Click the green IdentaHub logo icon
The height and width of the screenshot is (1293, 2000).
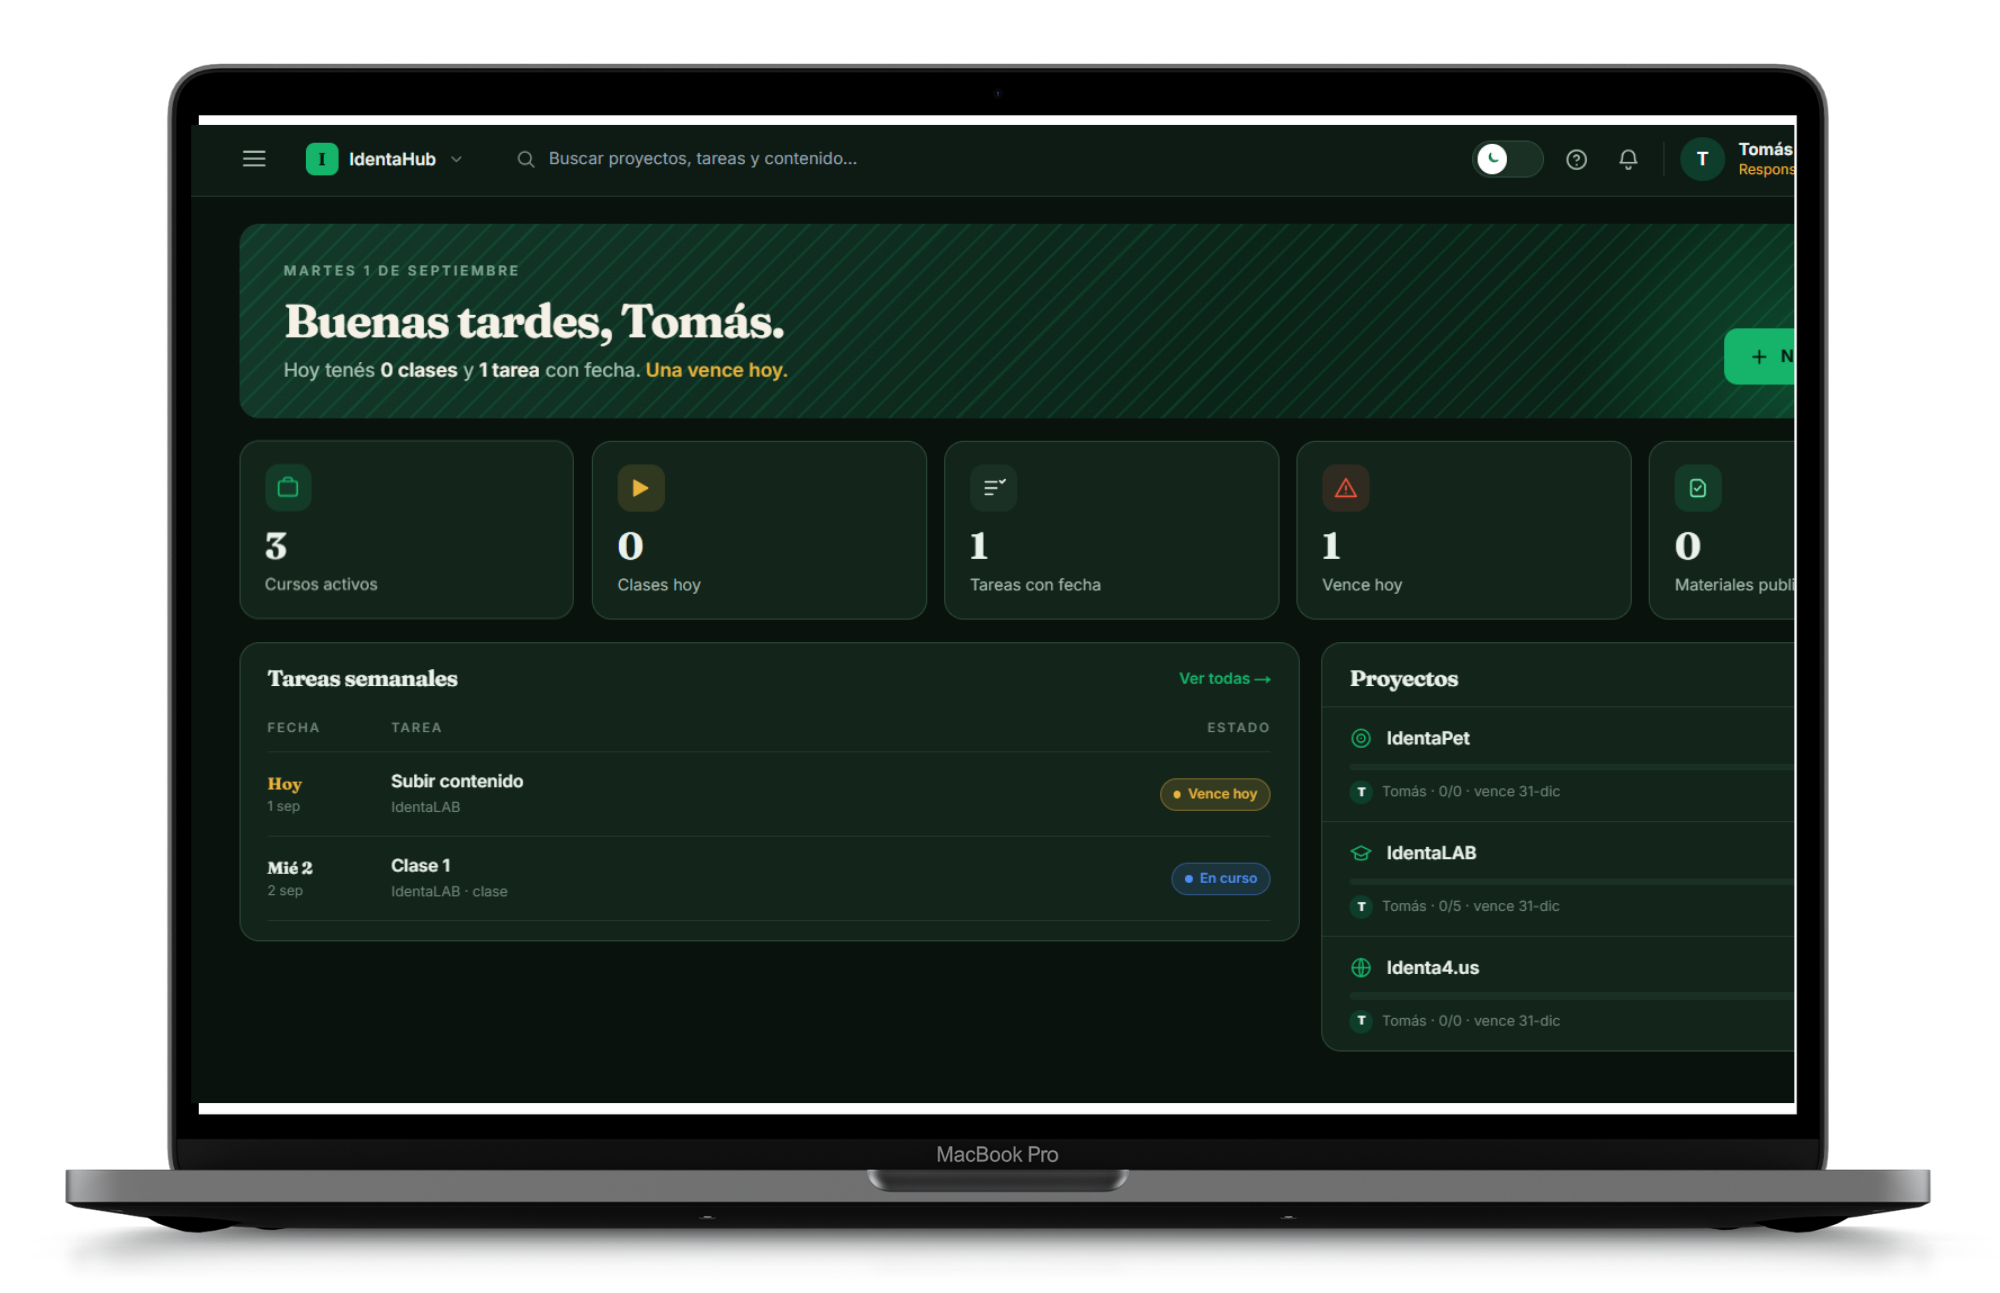(321, 158)
